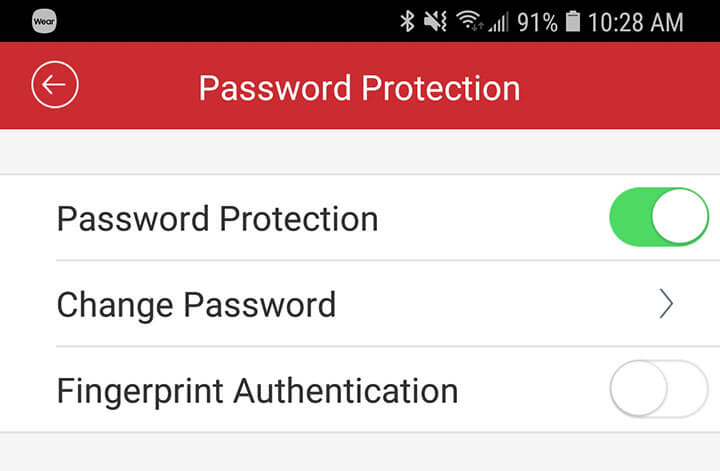Tap the 10:28 AM clock
This screenshot has height=471, width=720.
click(636, 22)
